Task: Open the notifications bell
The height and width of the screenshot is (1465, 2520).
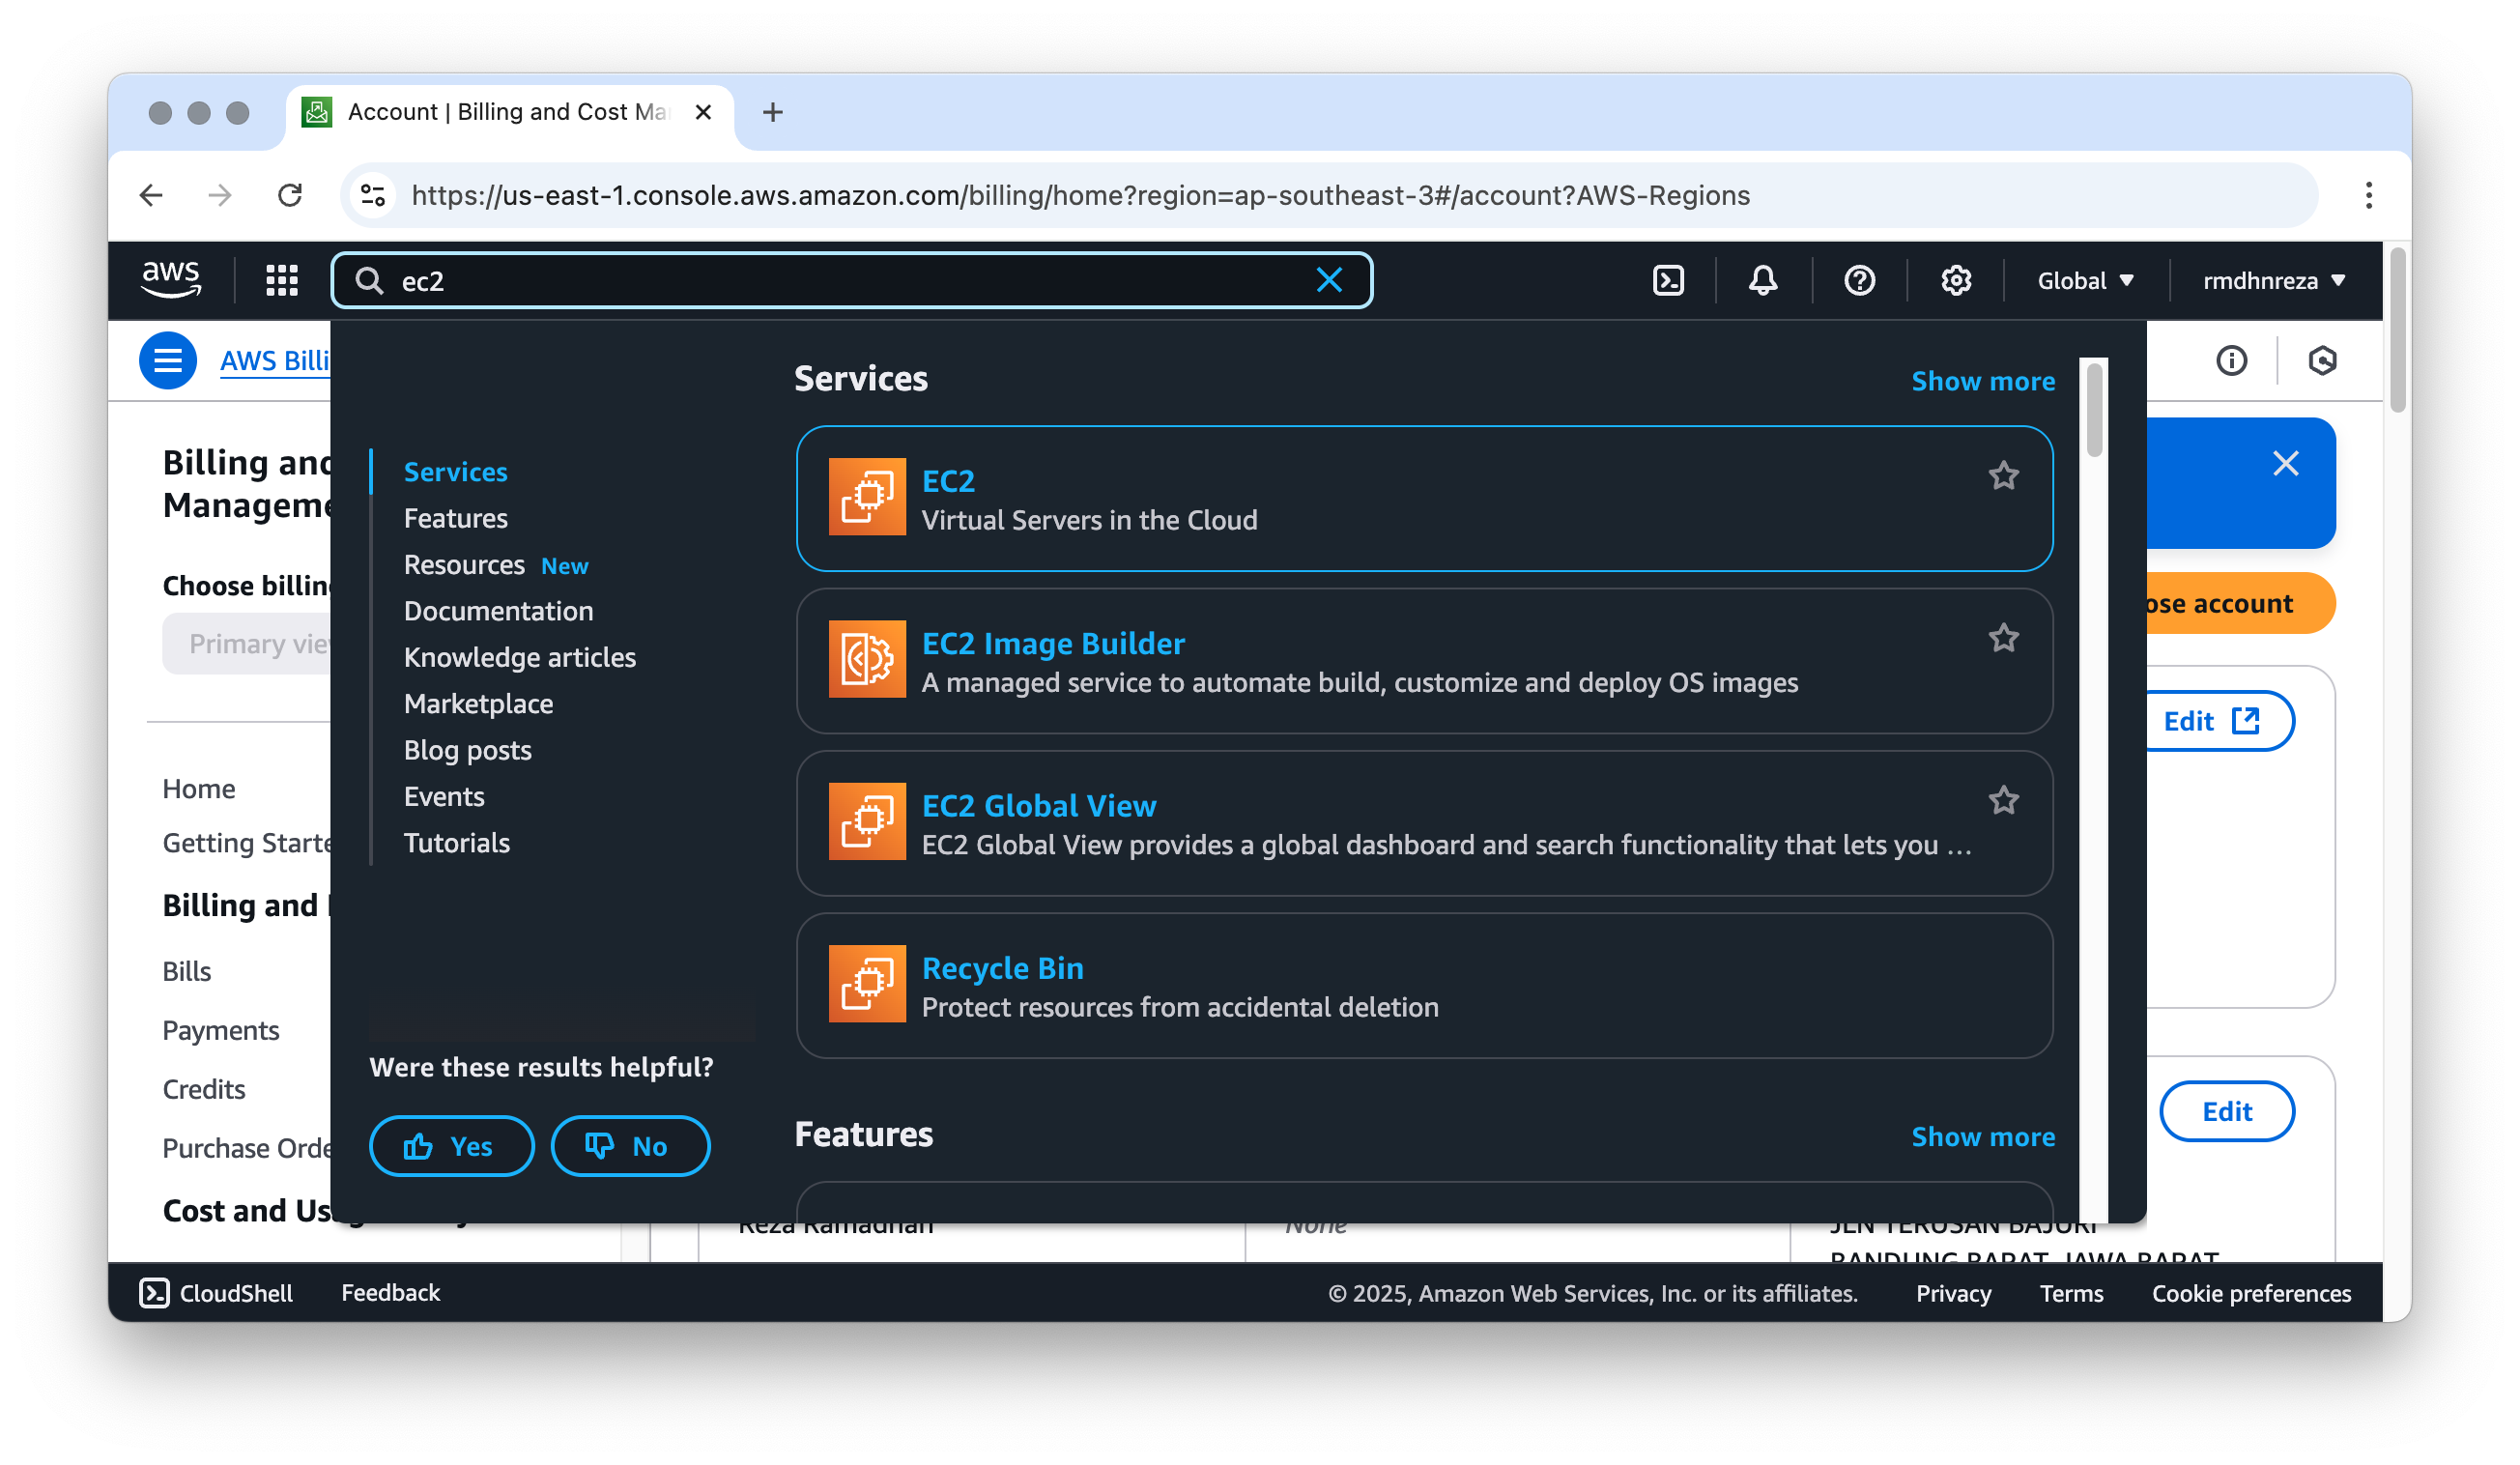Action: [1763, 281]
